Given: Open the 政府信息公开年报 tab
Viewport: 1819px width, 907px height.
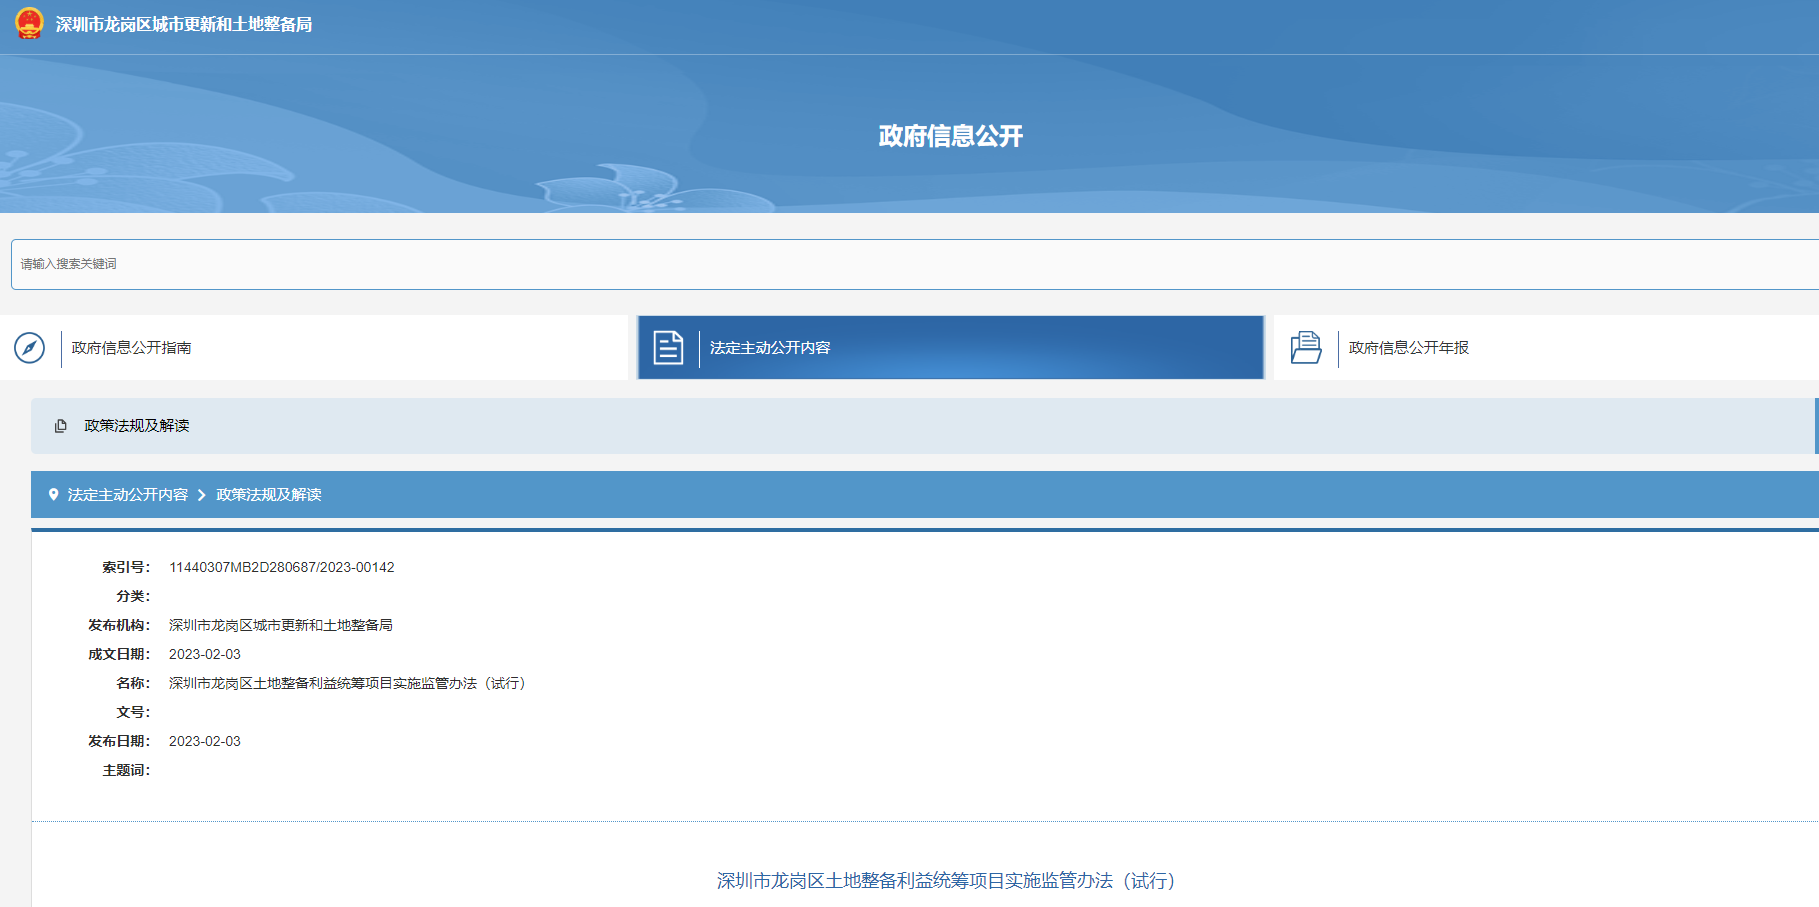Looking at the screenshot, I should (x=1408, y=348).
